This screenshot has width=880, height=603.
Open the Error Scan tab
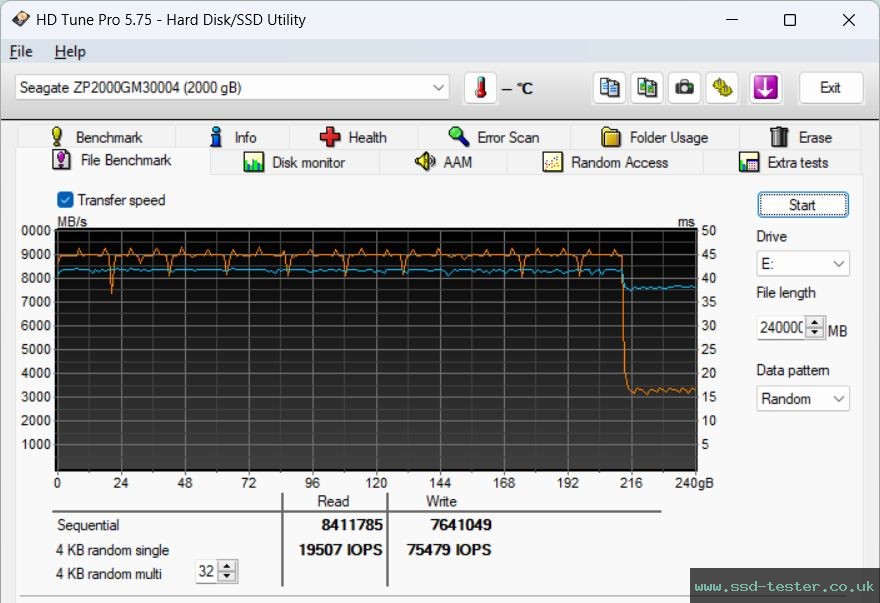[x=494, y=137]
